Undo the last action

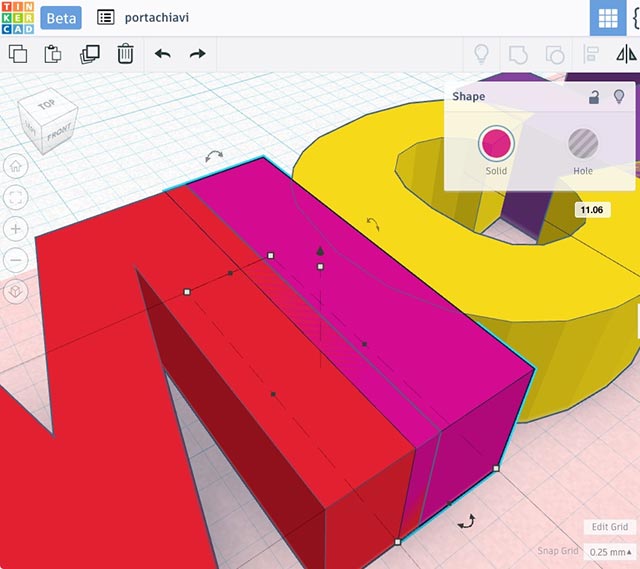(163, 54)
